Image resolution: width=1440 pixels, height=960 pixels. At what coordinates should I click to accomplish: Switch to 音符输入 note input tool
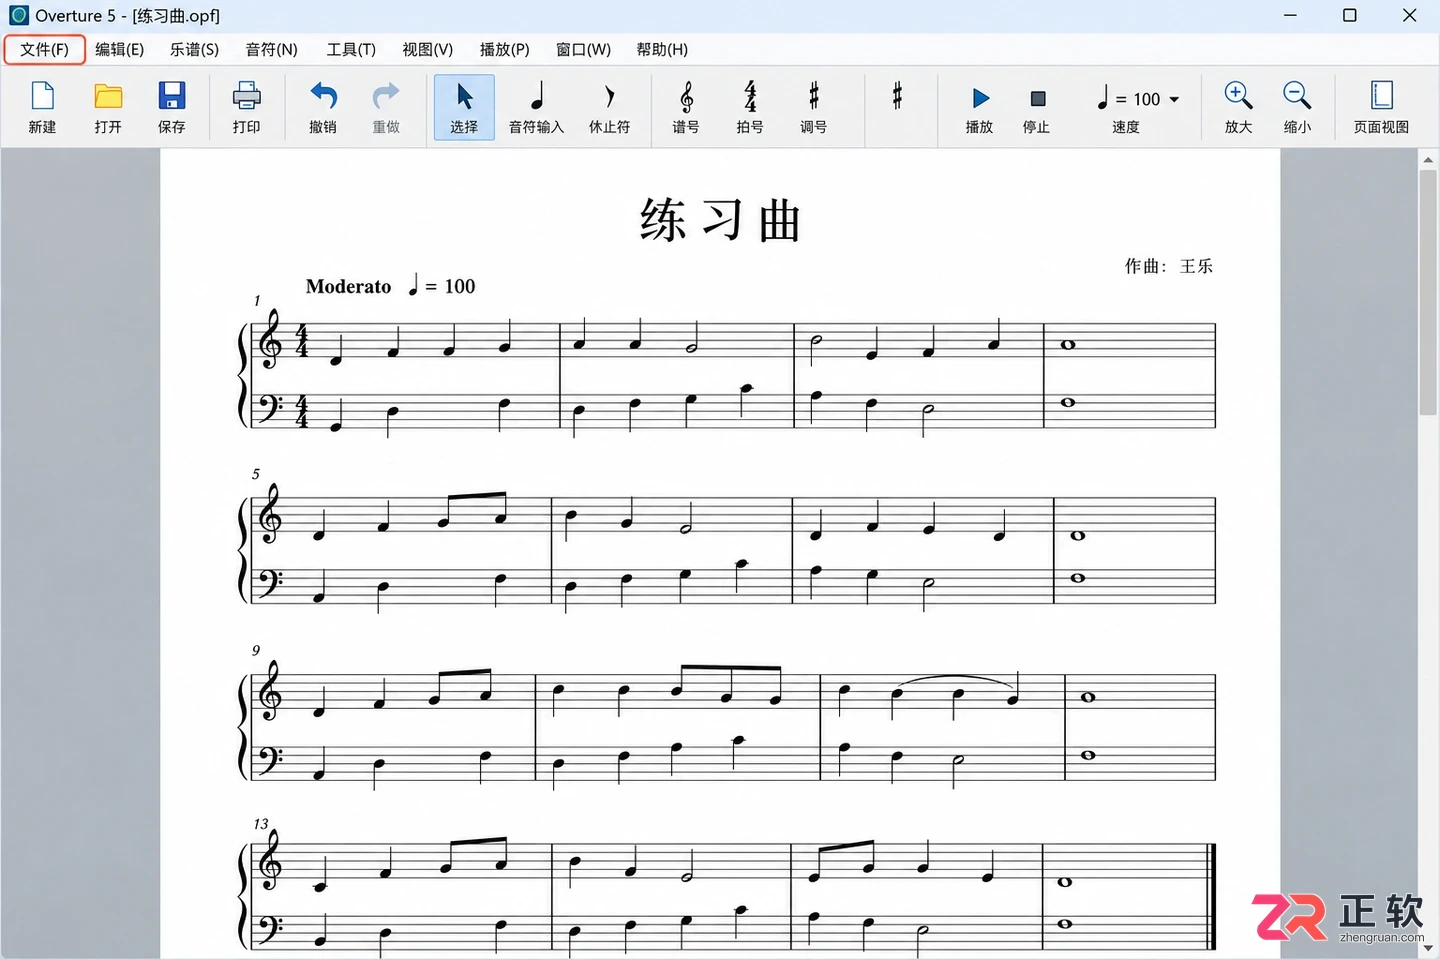point(537,107)
